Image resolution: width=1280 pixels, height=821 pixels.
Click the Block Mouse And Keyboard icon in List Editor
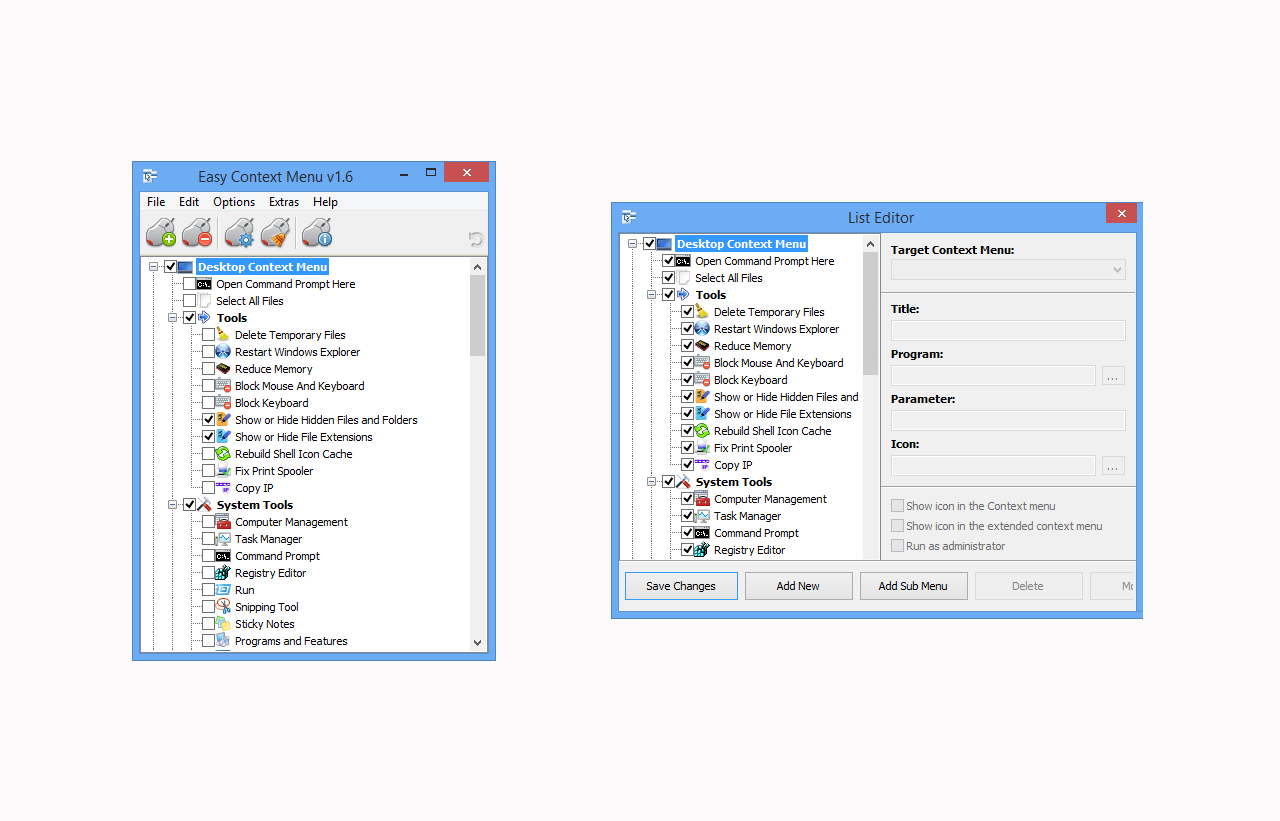point(702,363)
